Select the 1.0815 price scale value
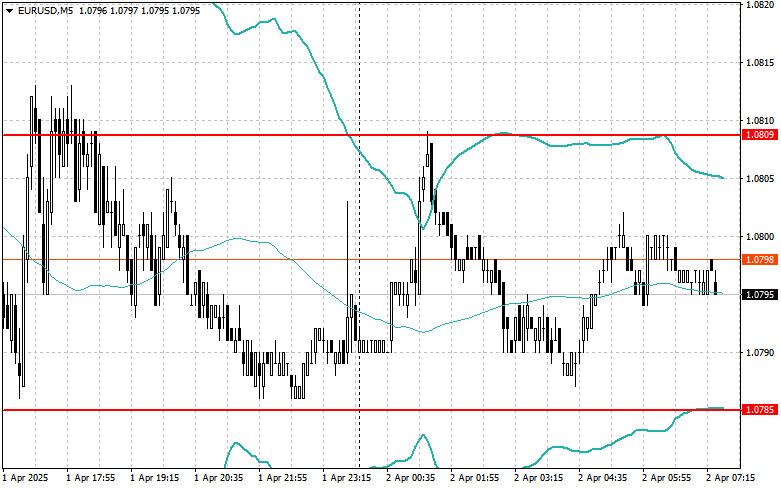781x489 pixels. pos(760,63)
